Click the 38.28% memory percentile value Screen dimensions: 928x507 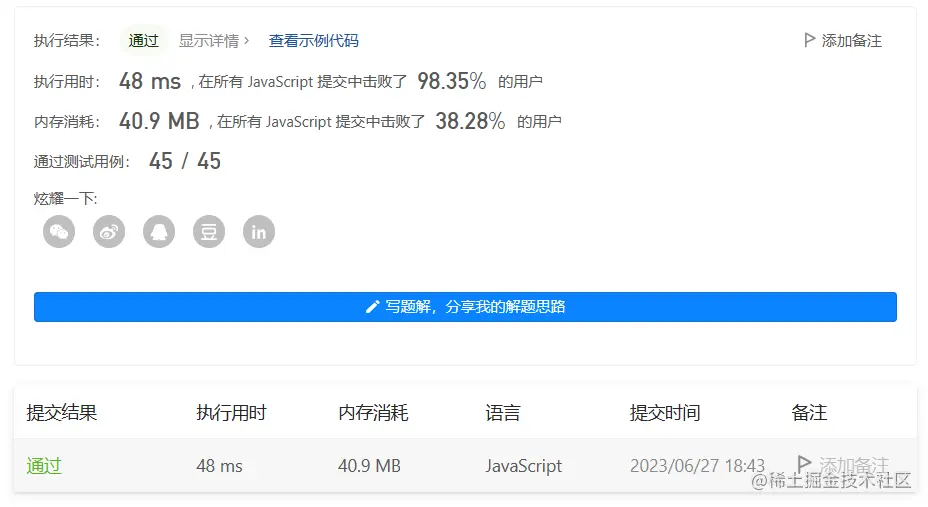tap(471, 121)
